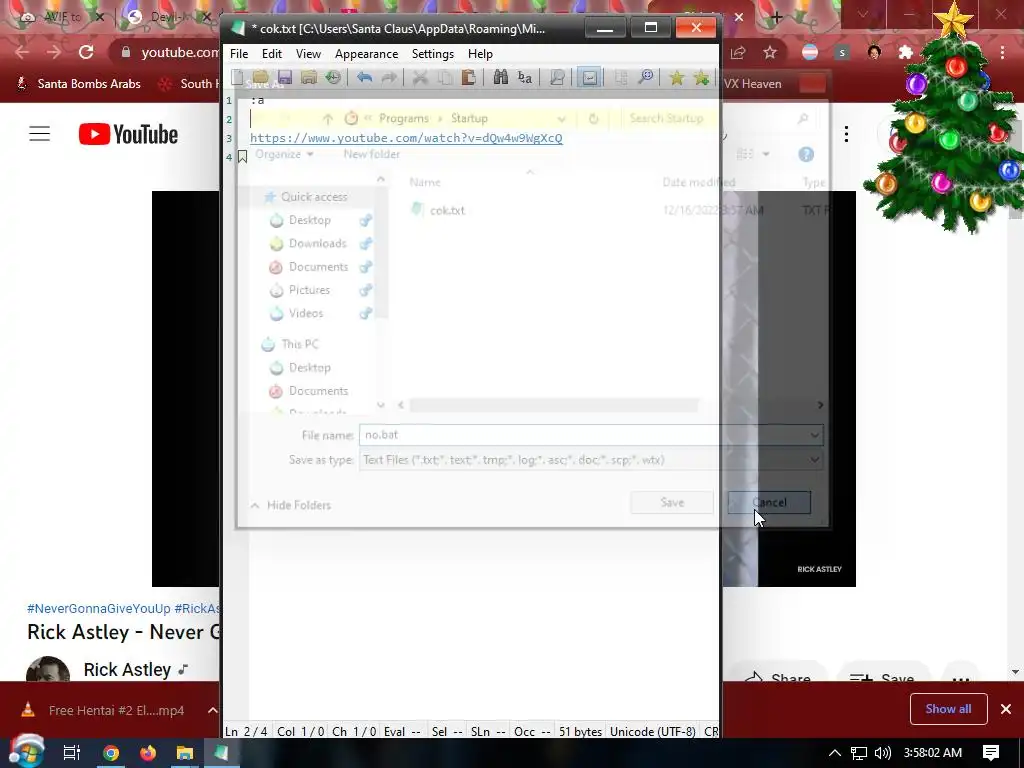Open Firefox from the taskbar
1024x768 pixels.
pos(148,753)
